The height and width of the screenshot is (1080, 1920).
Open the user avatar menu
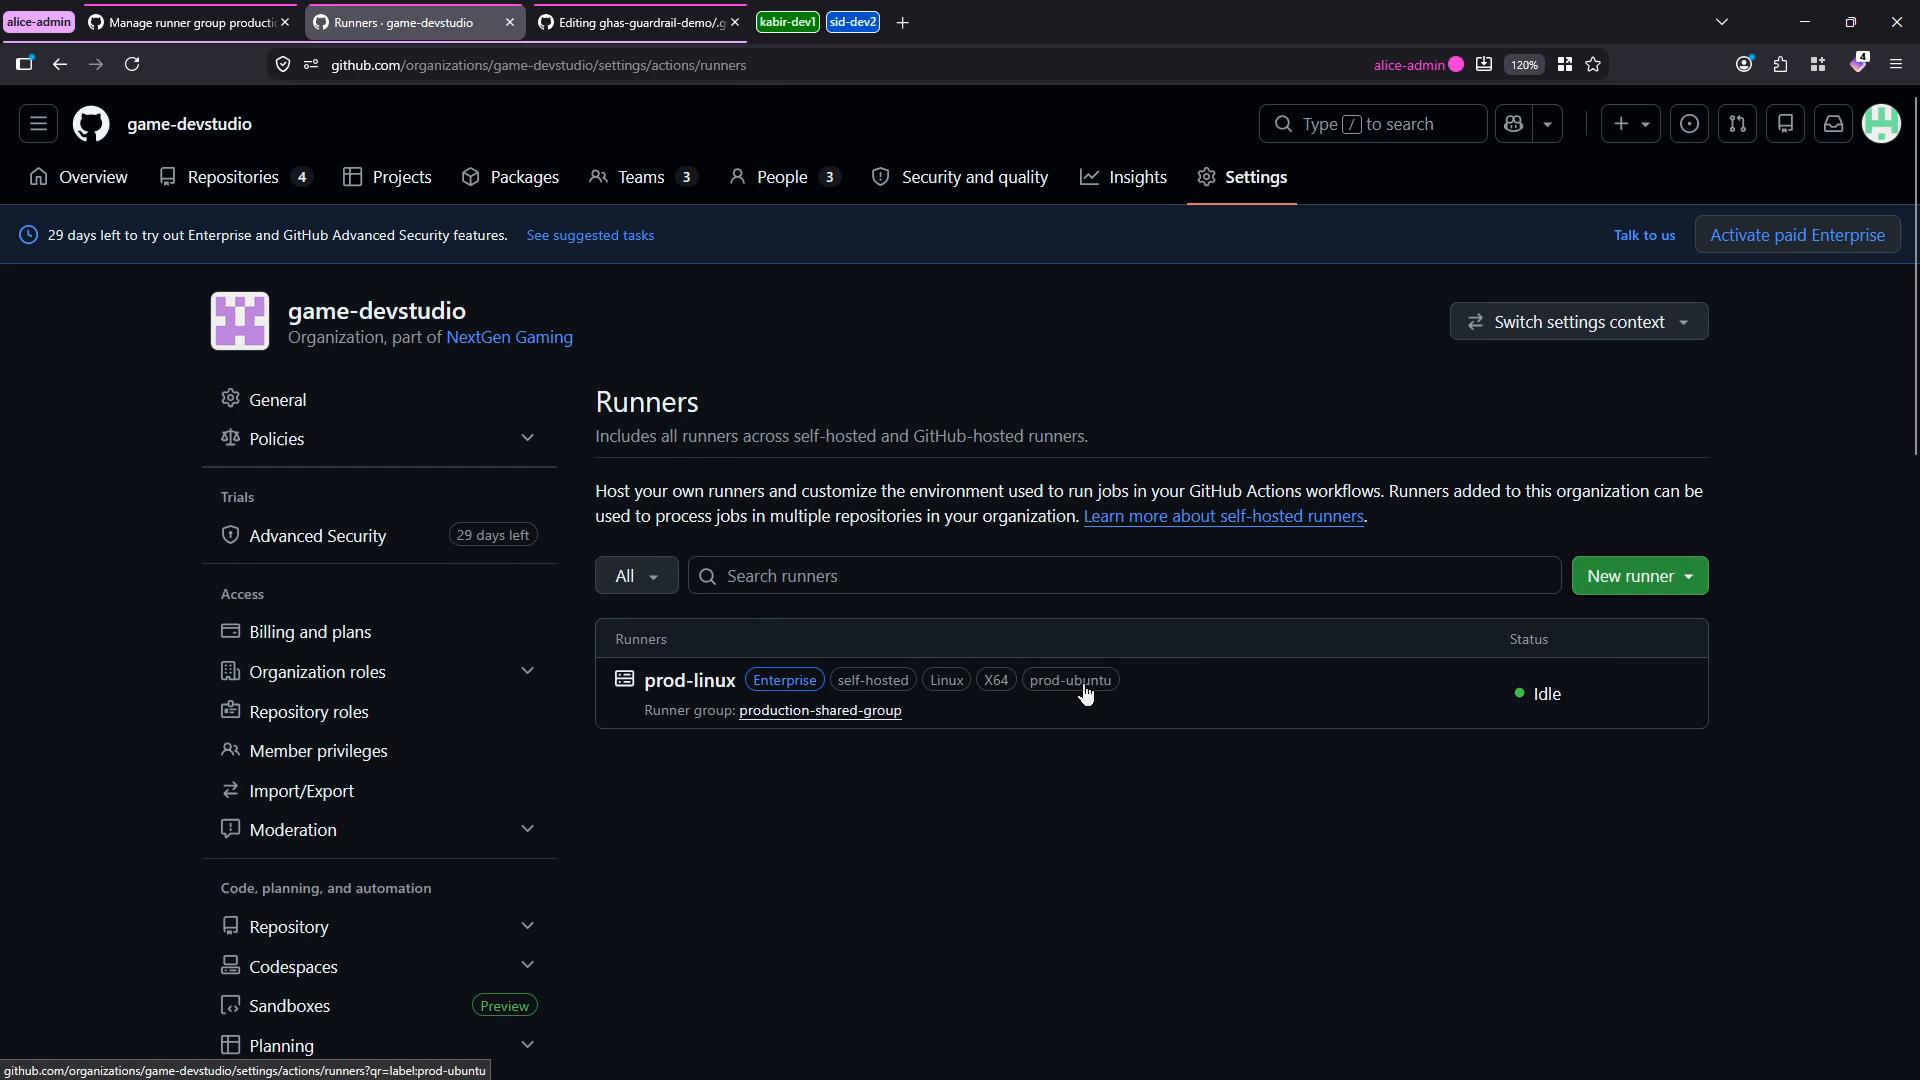pyautogui.click(x=1881, y=124)
